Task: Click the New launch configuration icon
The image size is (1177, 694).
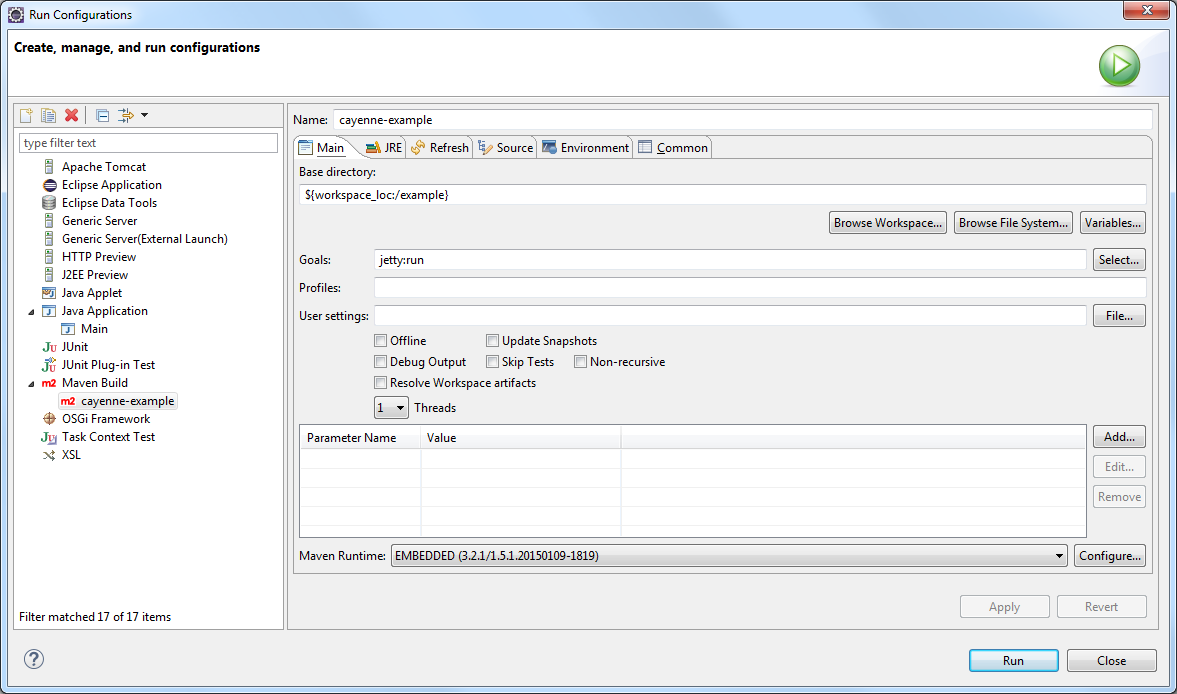Action: pos(26,115)
